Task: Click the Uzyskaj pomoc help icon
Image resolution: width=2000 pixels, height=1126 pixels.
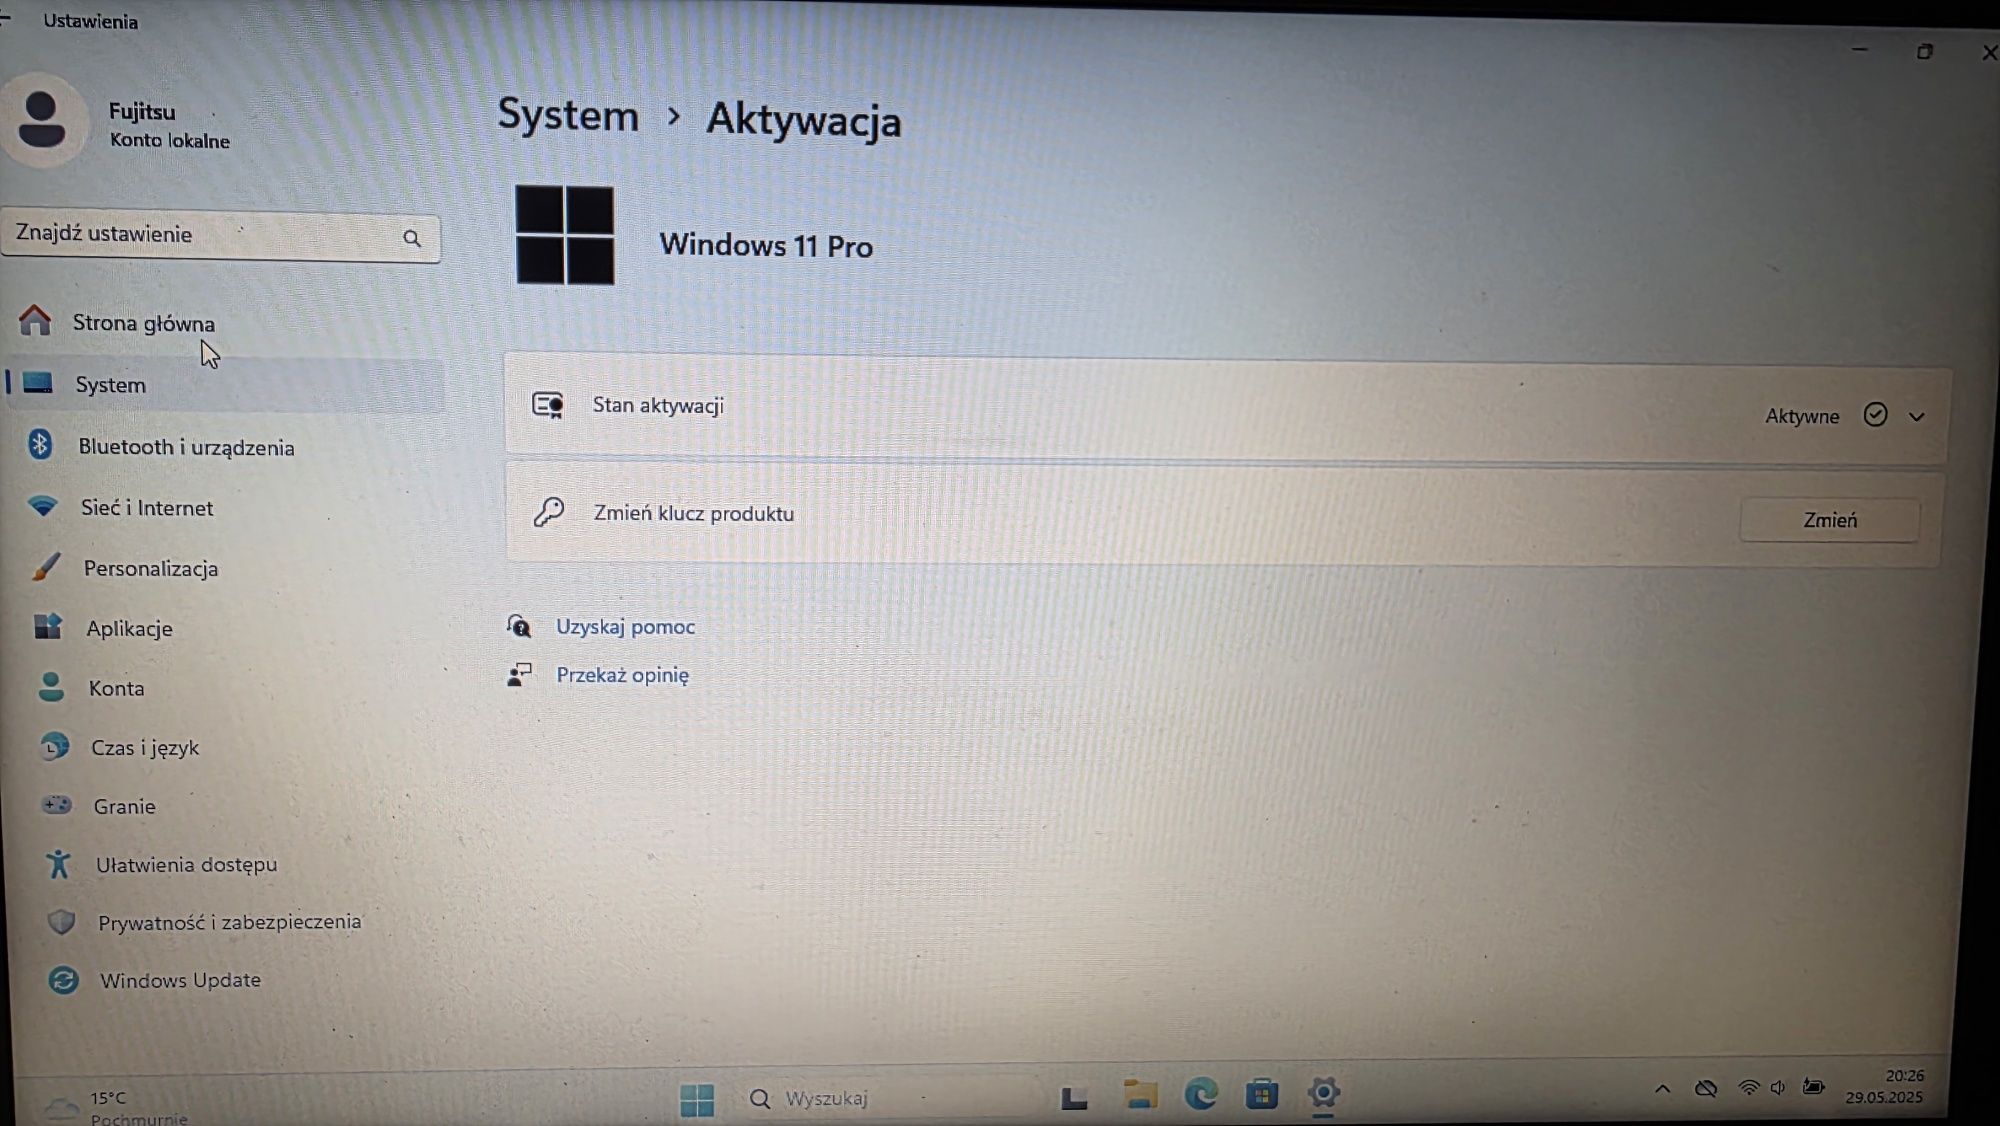Action: (x=519, y=626)
